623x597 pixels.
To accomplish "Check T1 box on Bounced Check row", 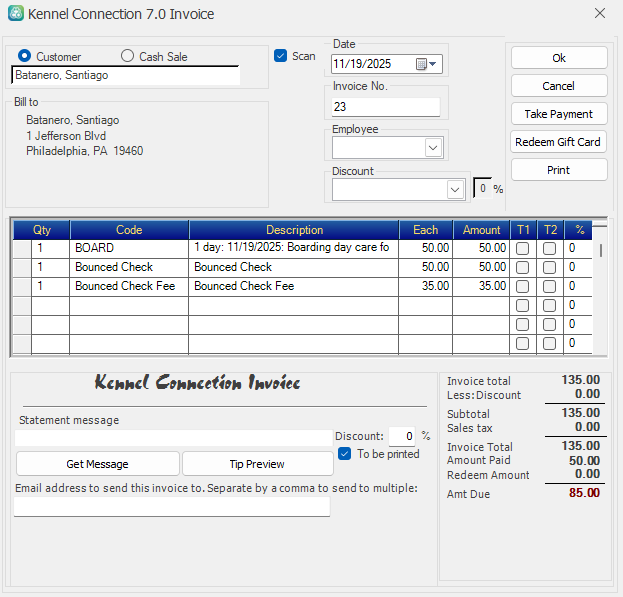I will [522, 267].
